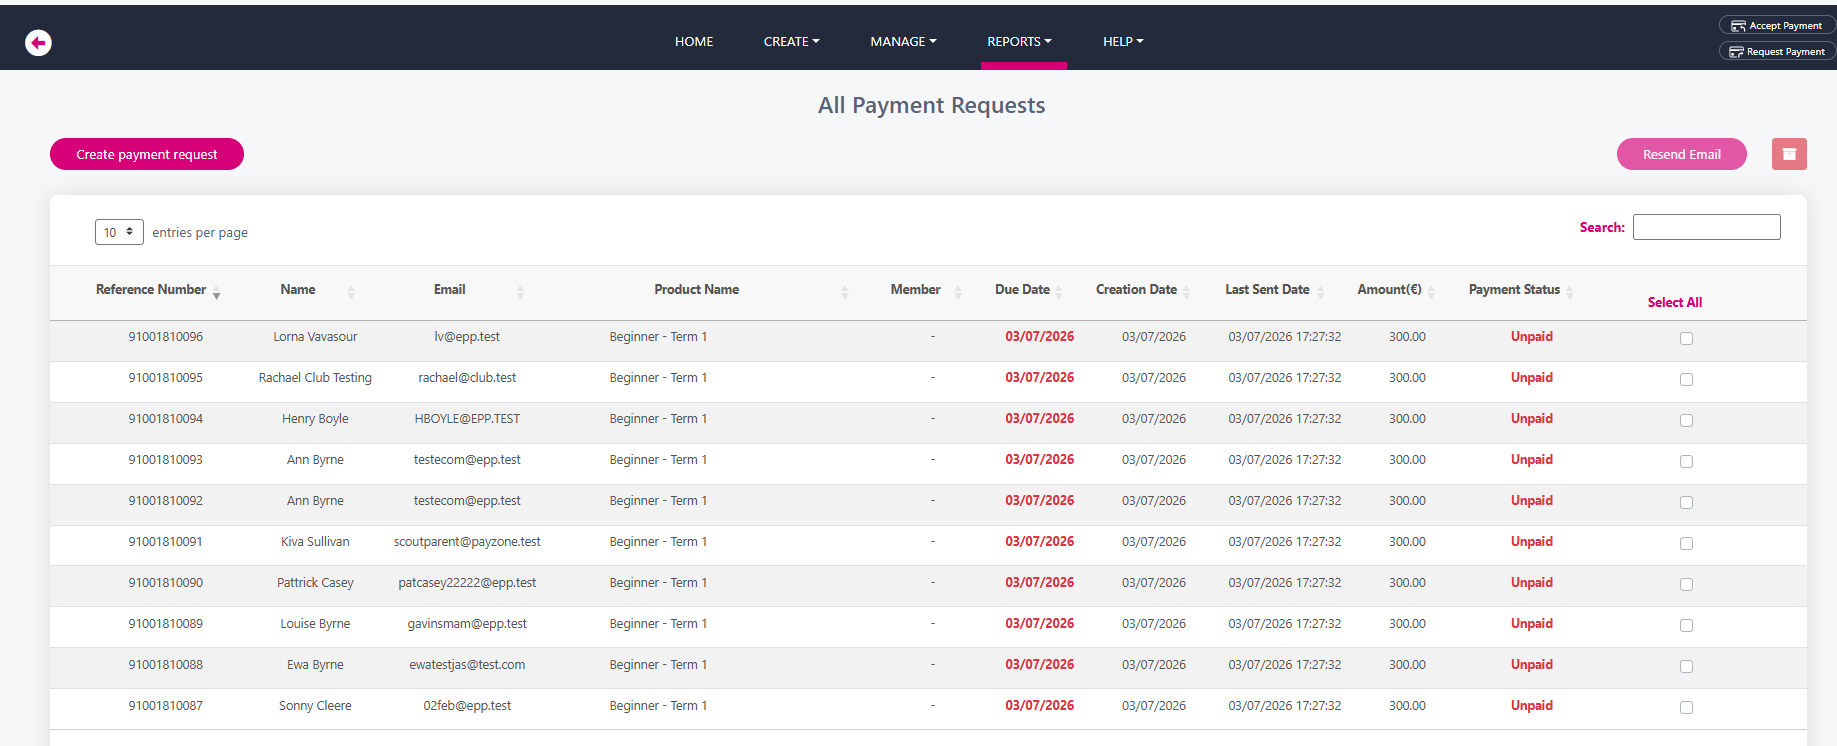This screenshot has height=746, width=1837.
Task: Click the Select All link
Action: click(1675, 302)
